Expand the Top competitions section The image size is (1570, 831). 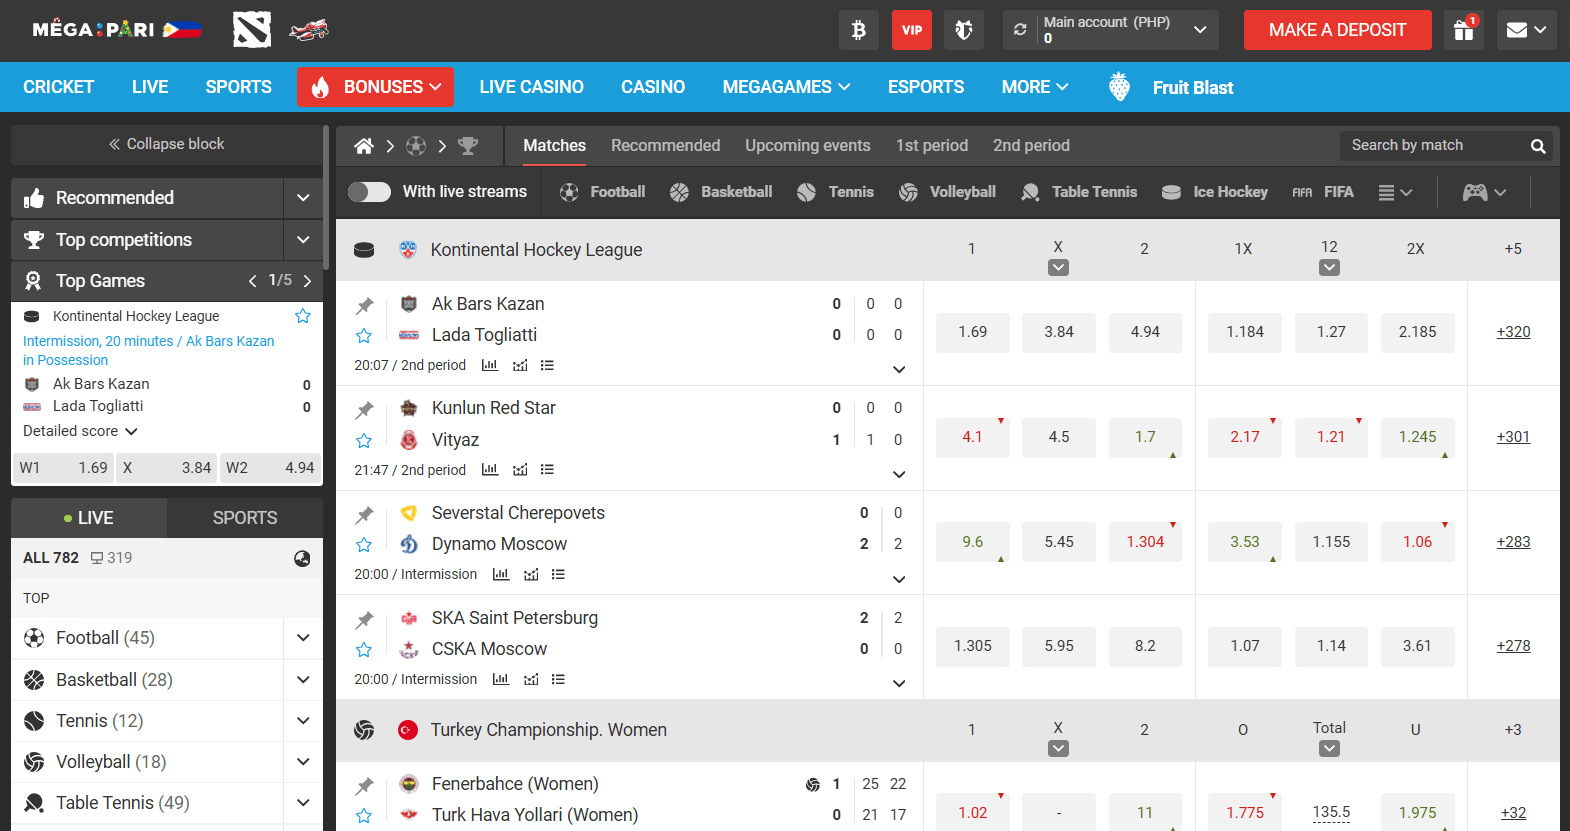(x=303, y=240)
